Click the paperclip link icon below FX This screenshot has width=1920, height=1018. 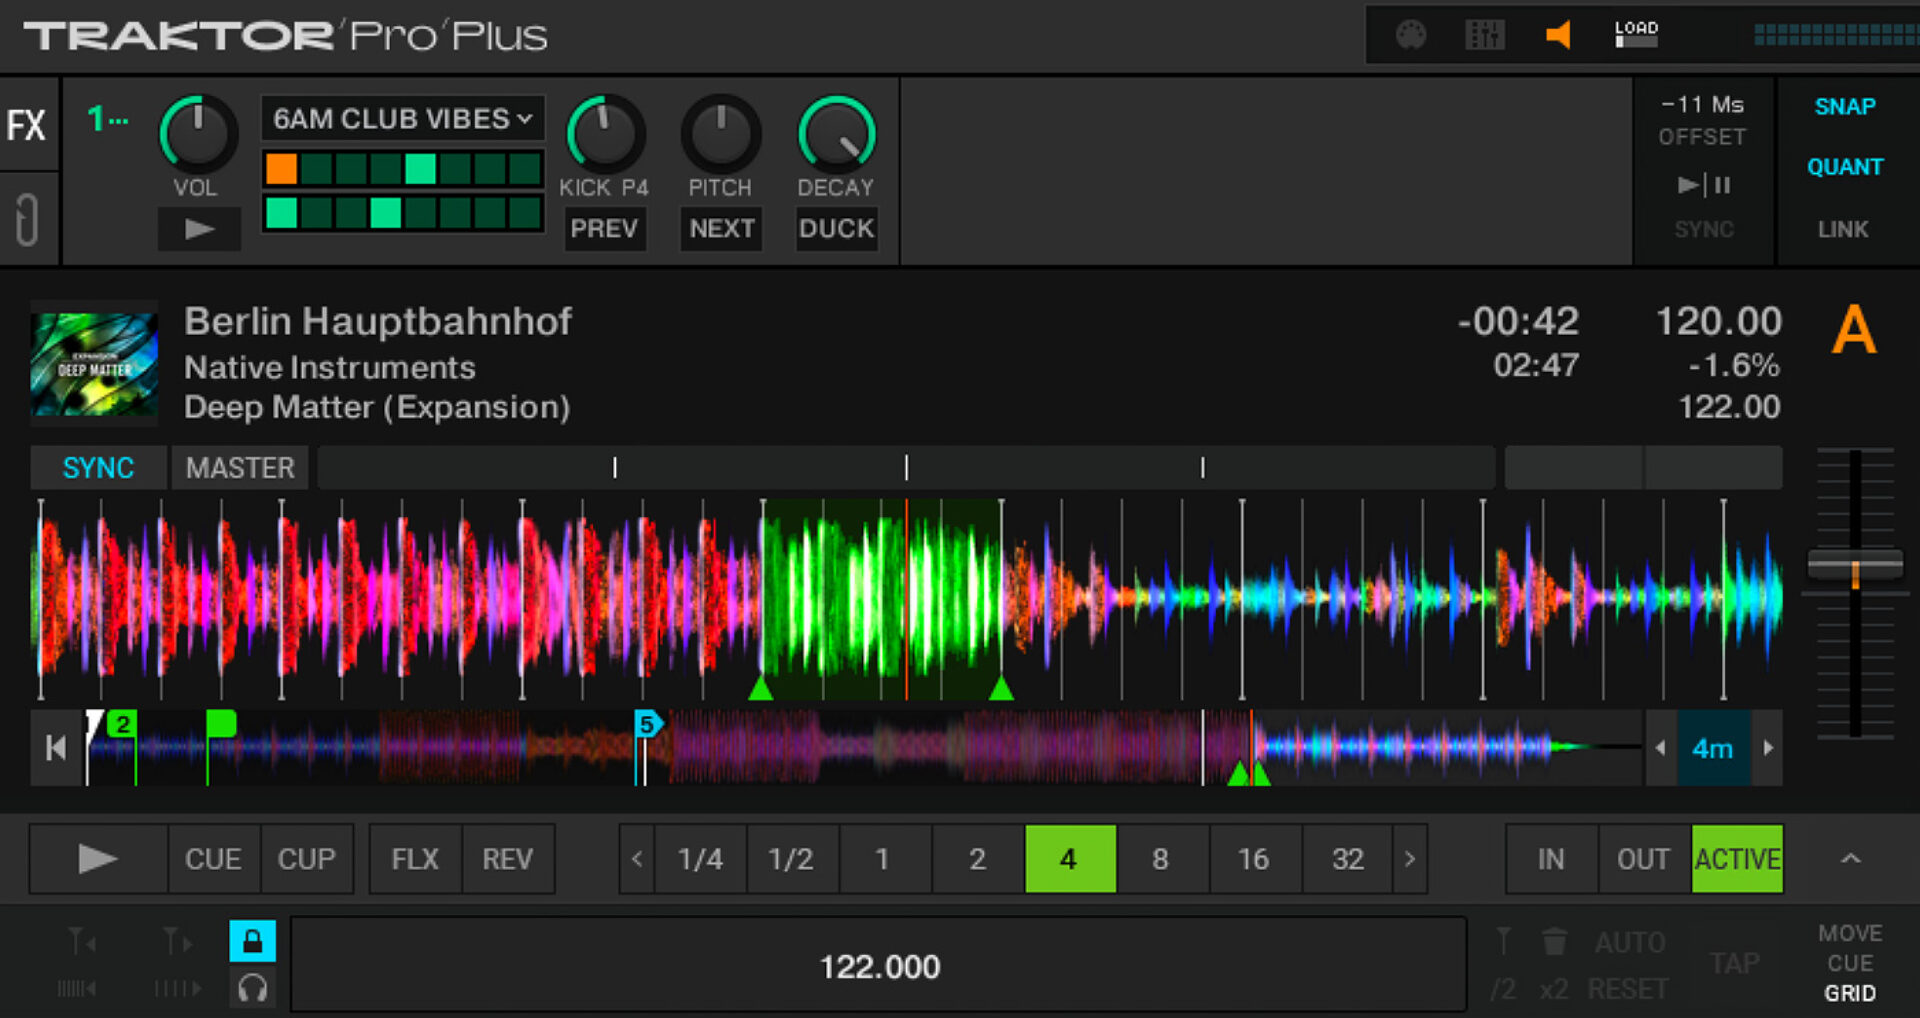[x=27, y=220]
